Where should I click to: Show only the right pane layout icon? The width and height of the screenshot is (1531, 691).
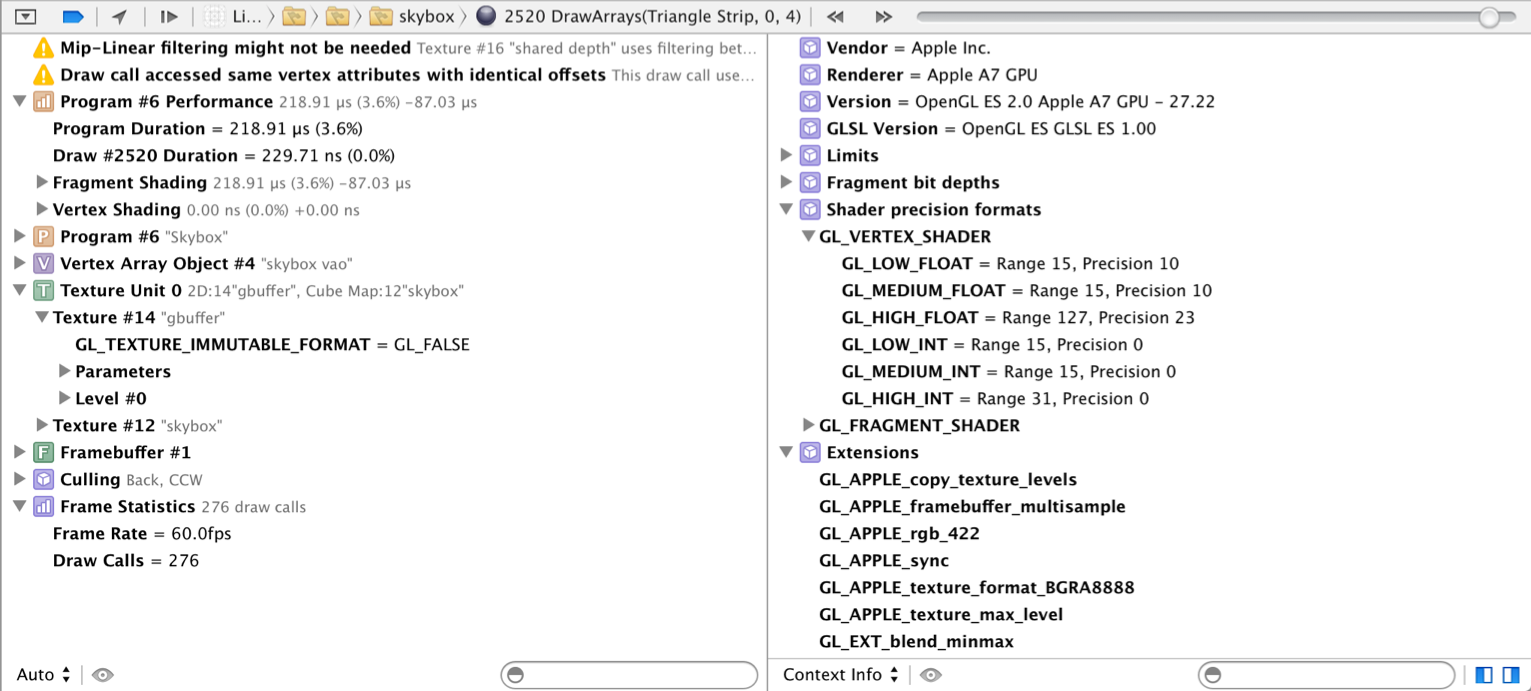(x=1510, y=675)
